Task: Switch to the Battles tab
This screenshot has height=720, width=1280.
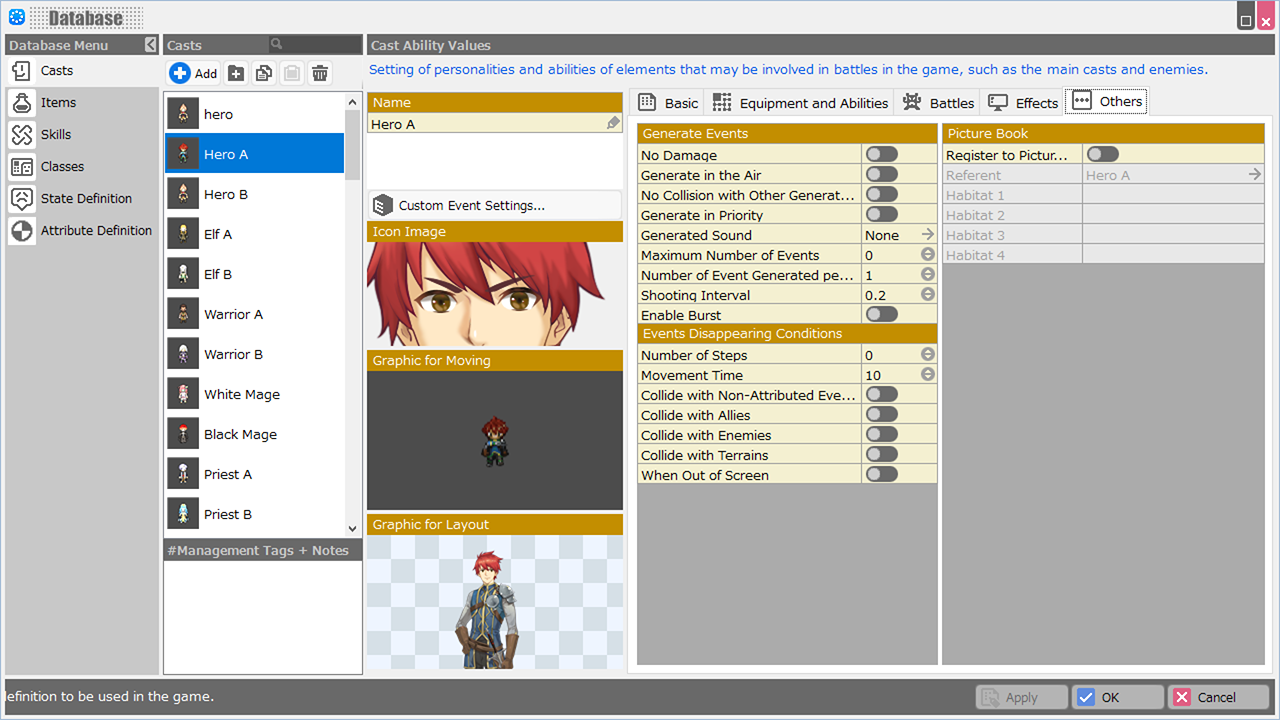Action: coord(938,103)
